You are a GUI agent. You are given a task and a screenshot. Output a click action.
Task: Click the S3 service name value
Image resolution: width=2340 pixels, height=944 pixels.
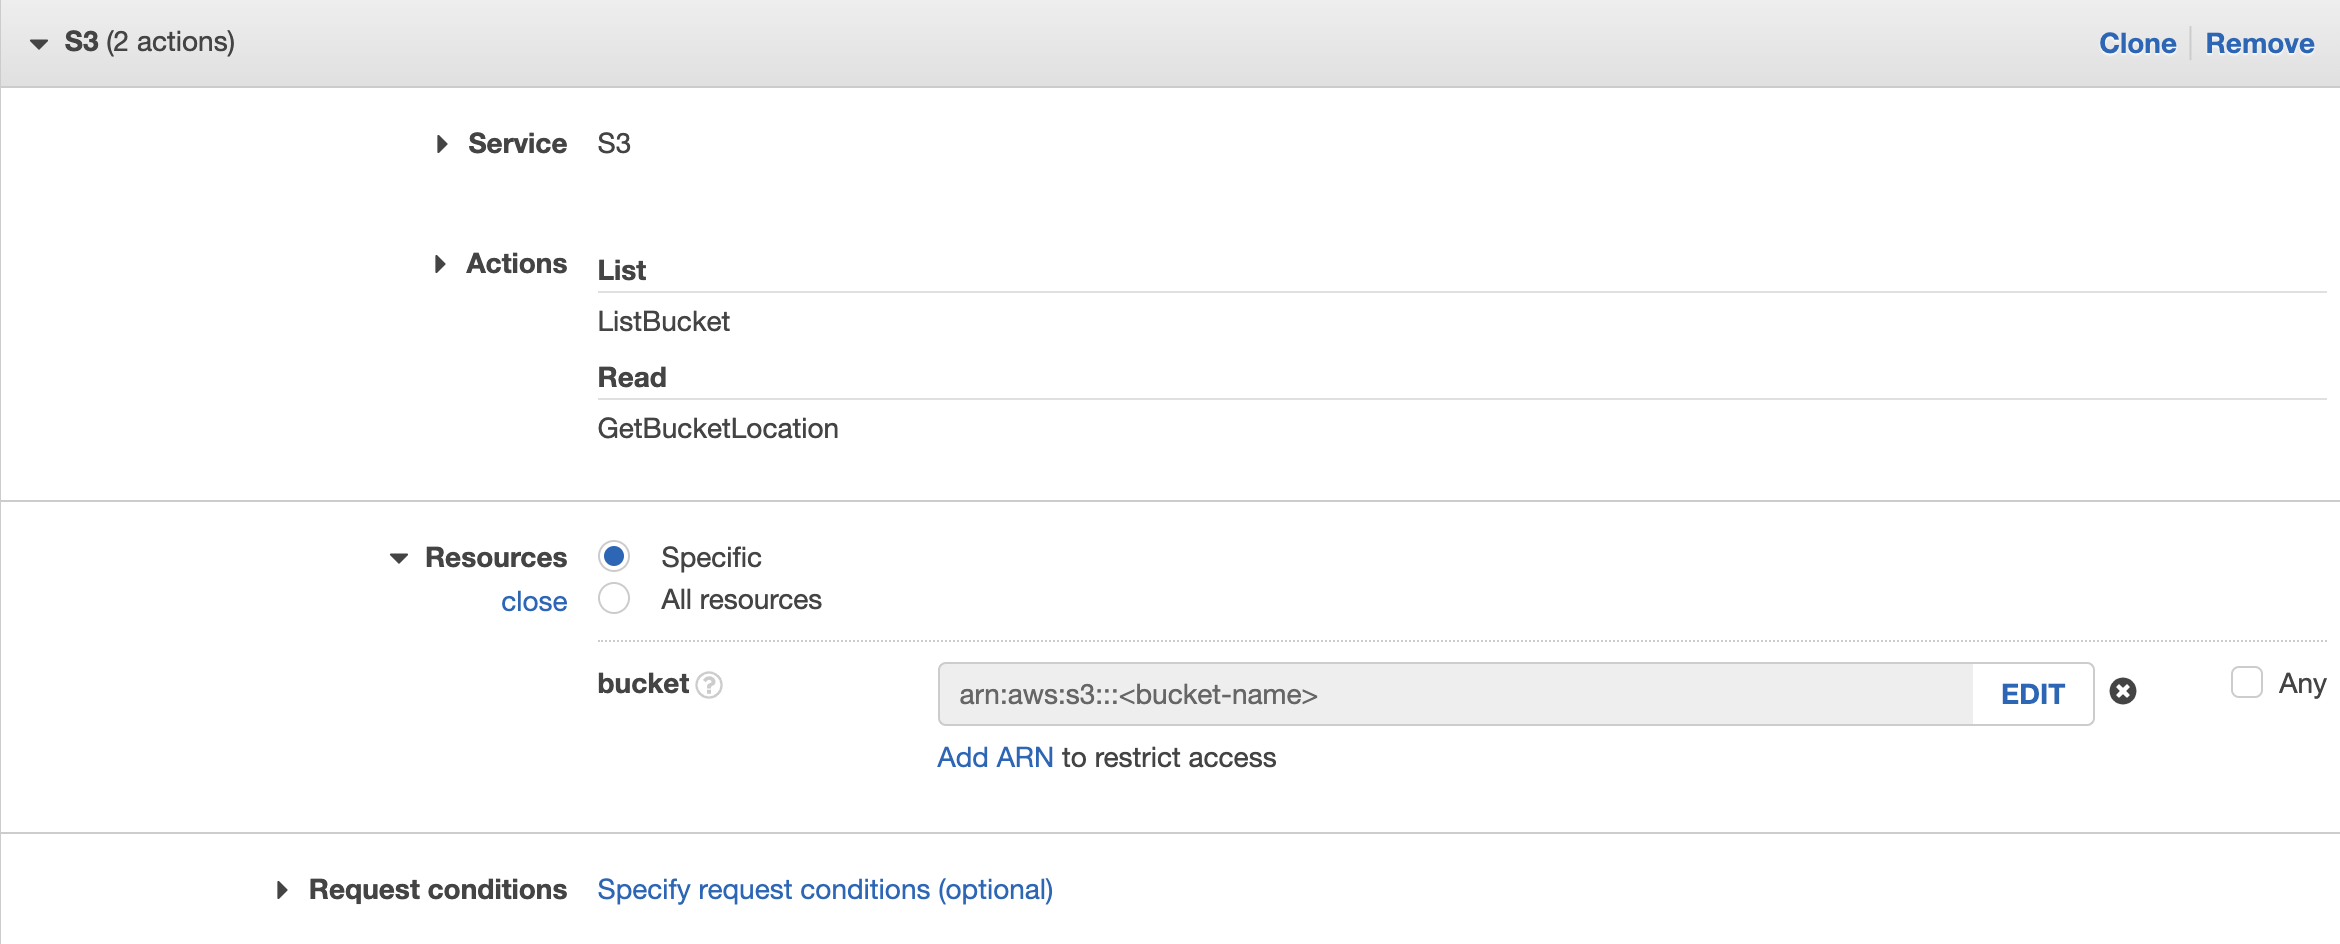click(614, 144)
